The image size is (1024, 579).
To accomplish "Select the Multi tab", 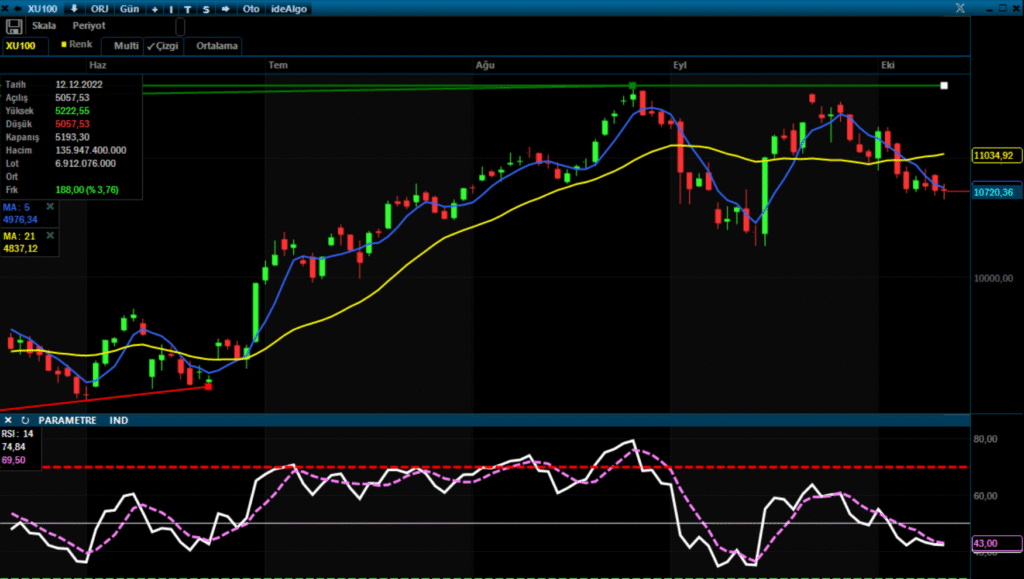I will pos(126,46).
